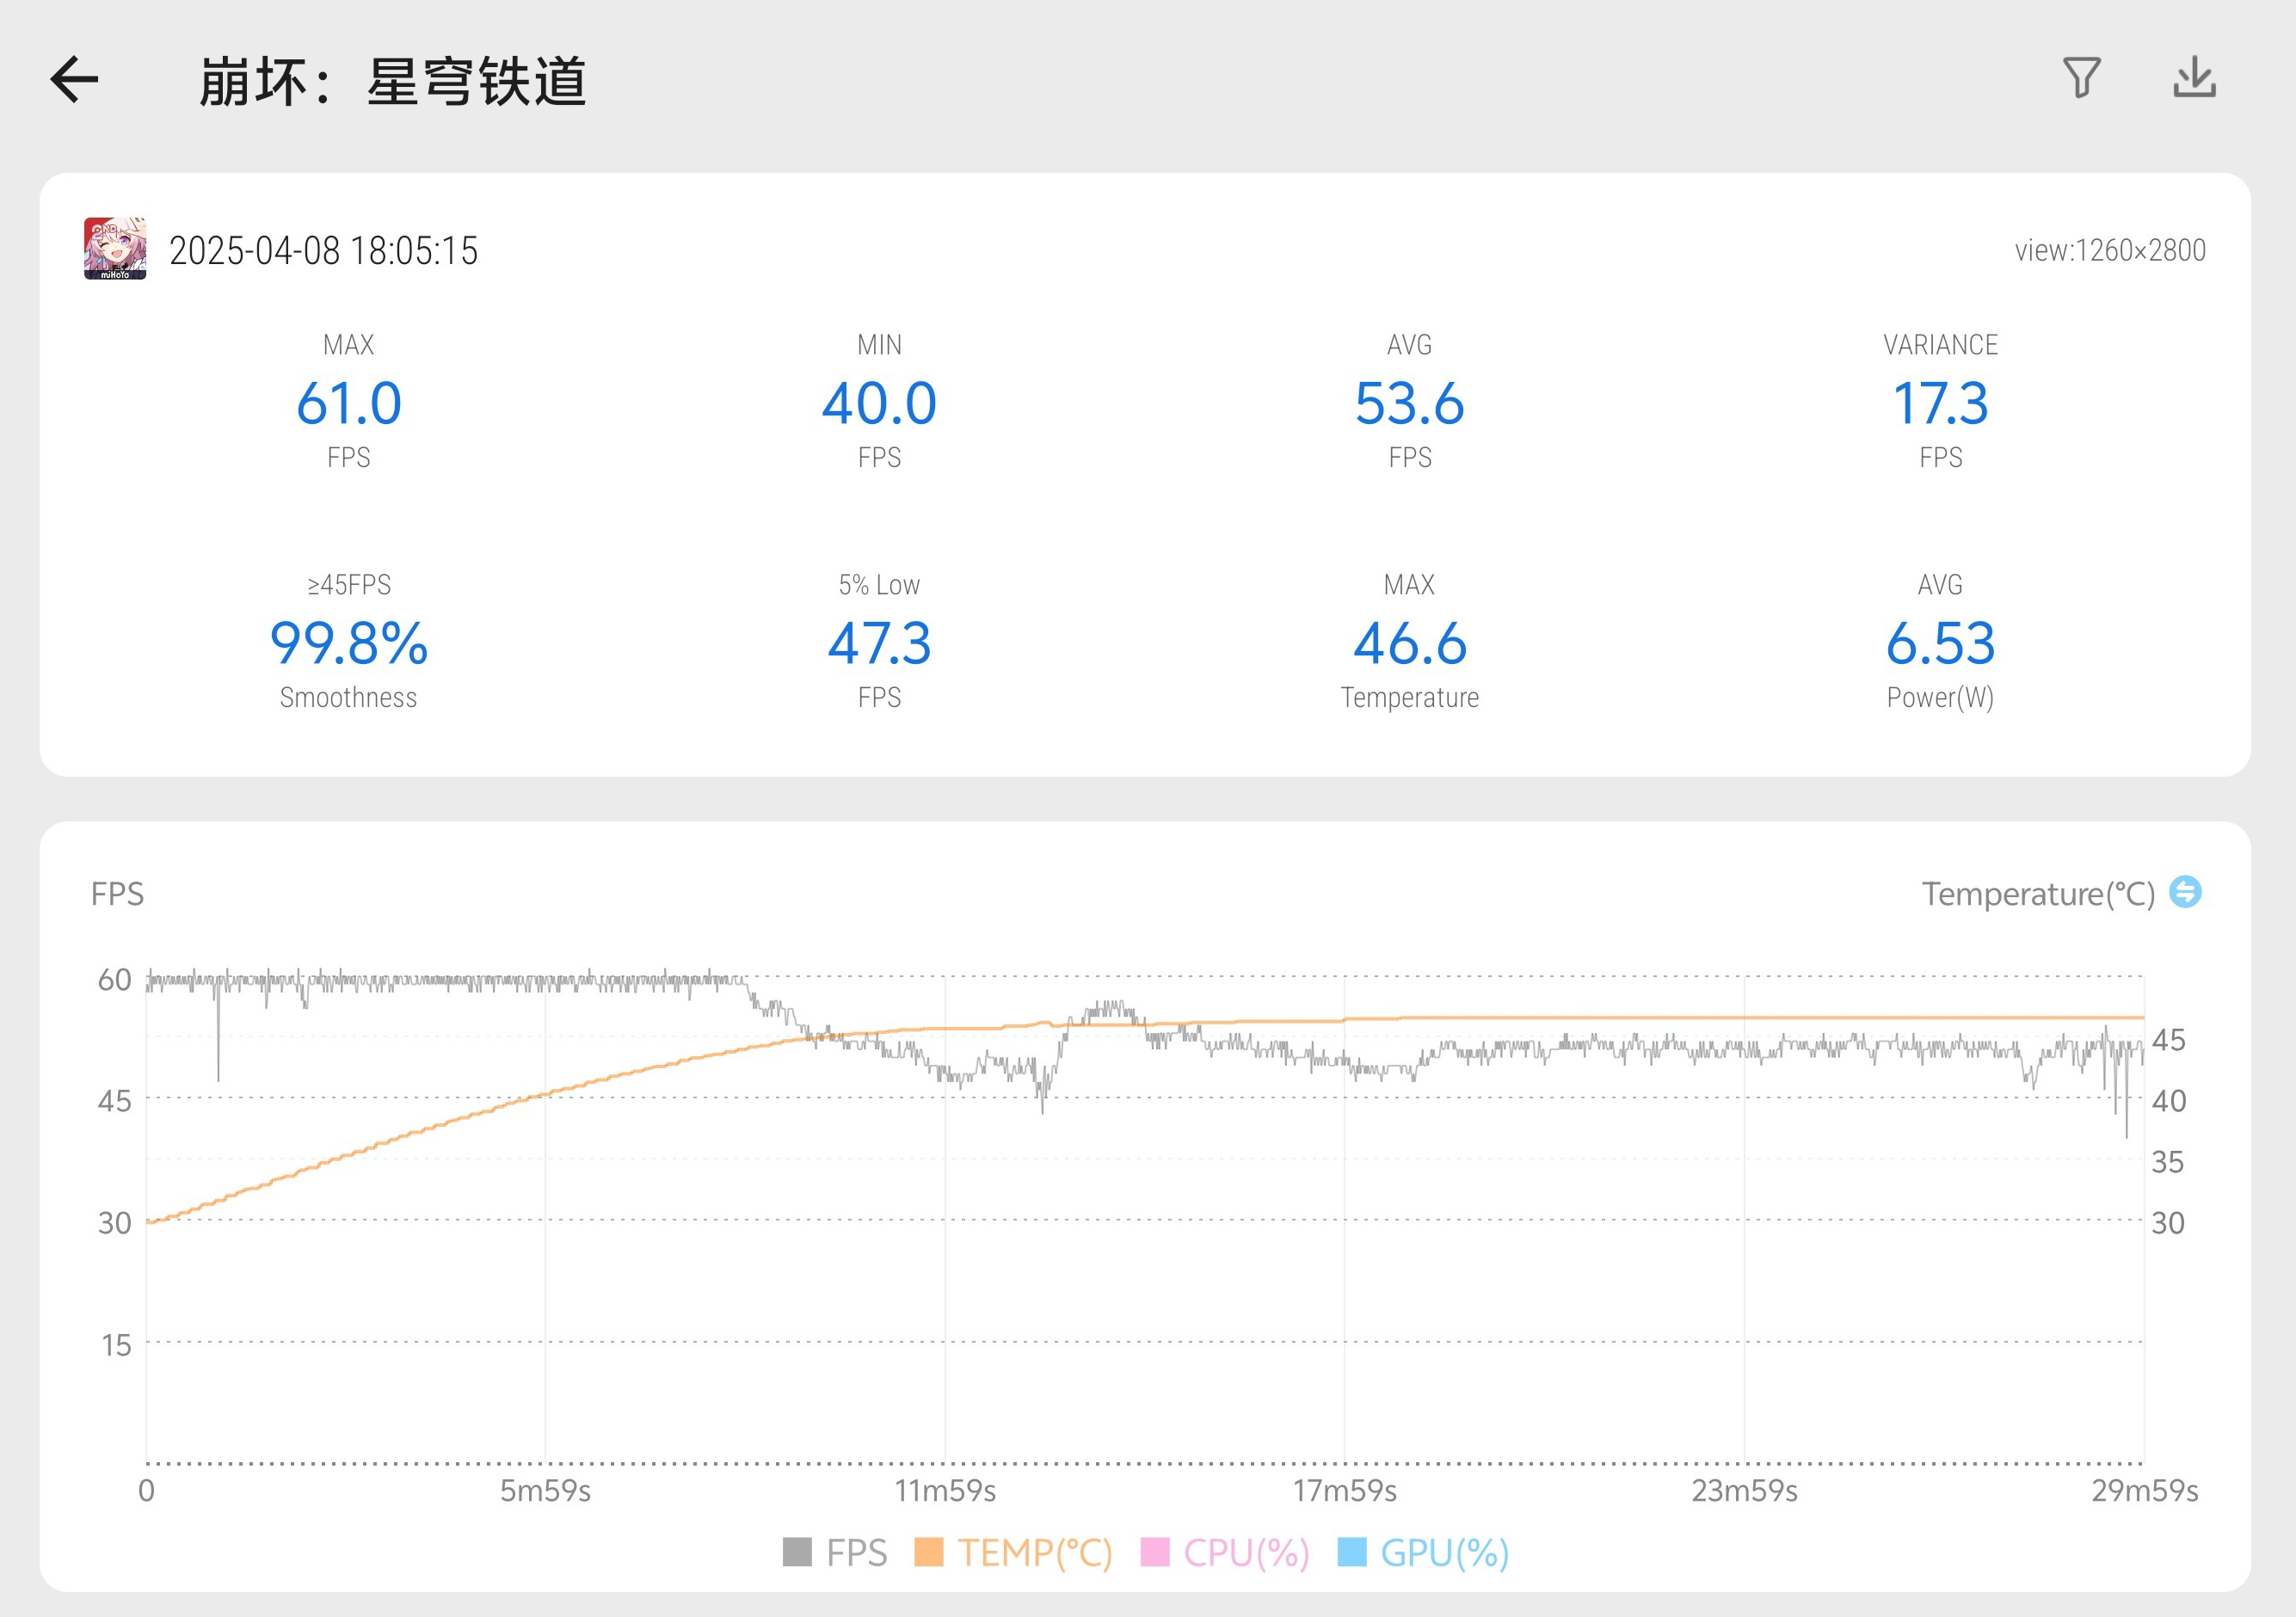The image size is (2296, 1617).
Task: Click the 6.53 average Power value
Action: 1940,643
